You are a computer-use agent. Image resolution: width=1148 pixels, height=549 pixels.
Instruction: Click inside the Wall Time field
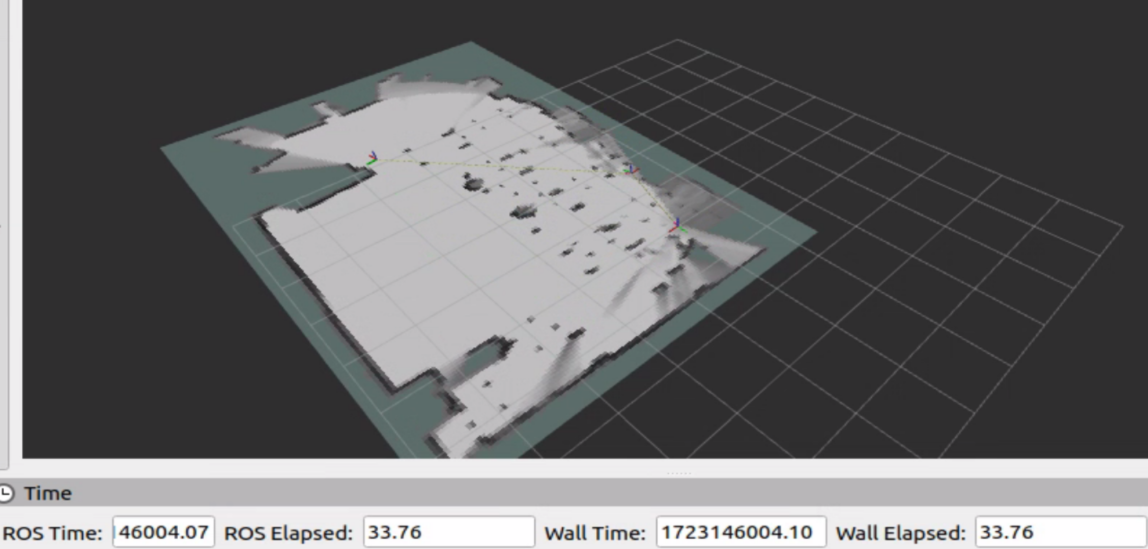(x=740, y=532)
